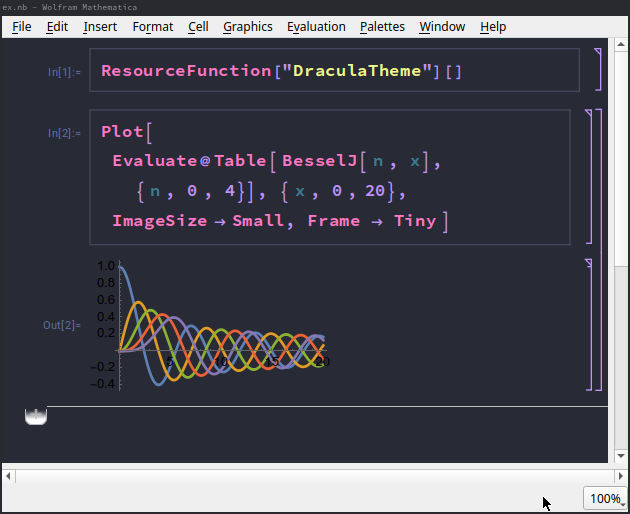Select the In[2]/Out[2] cell group bracket
Screen dimensions: 630x514
[599, 250]
